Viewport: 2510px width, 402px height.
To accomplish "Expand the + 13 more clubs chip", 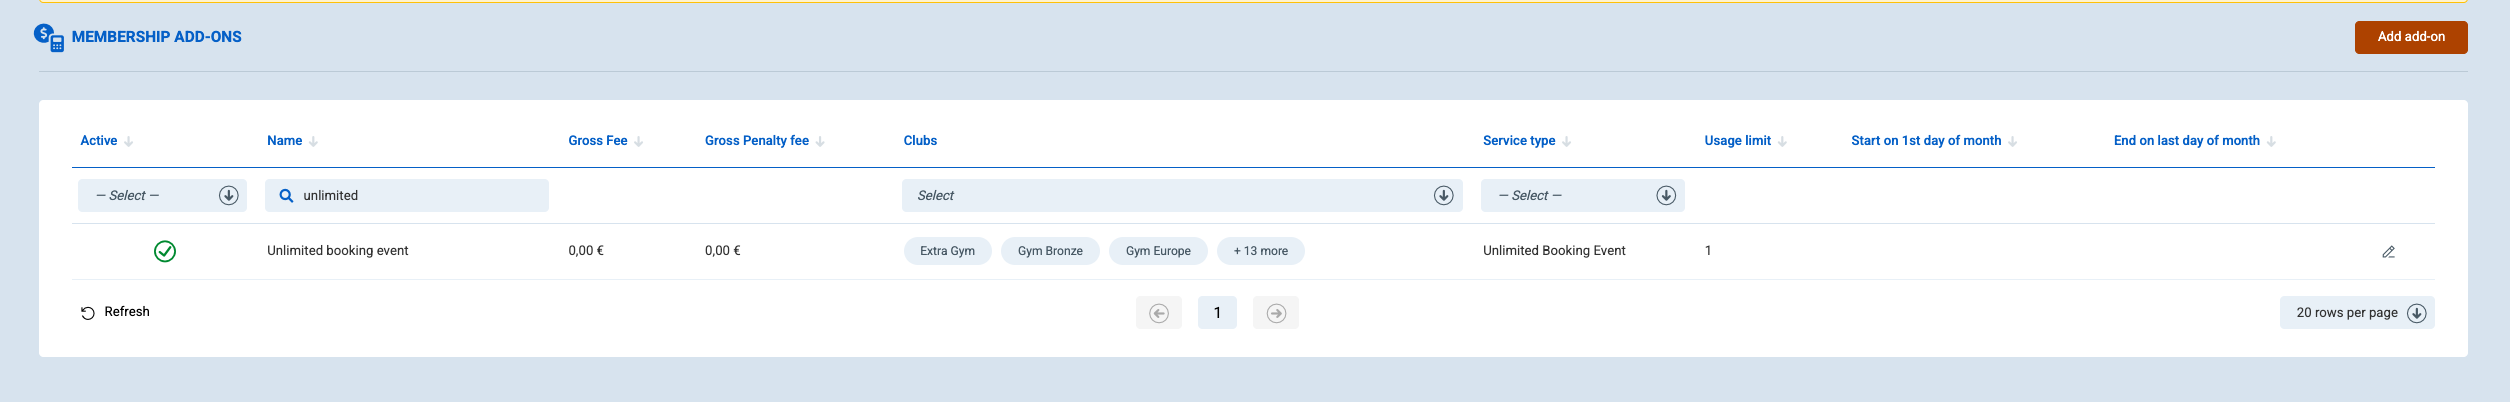I will pyautogui.click(x=1260, y=251).
